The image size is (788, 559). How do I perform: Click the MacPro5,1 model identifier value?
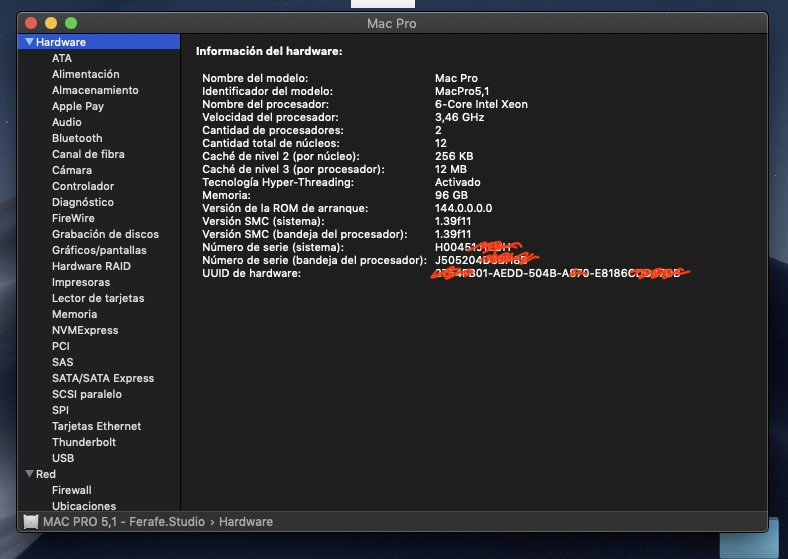tap(462, 91)
